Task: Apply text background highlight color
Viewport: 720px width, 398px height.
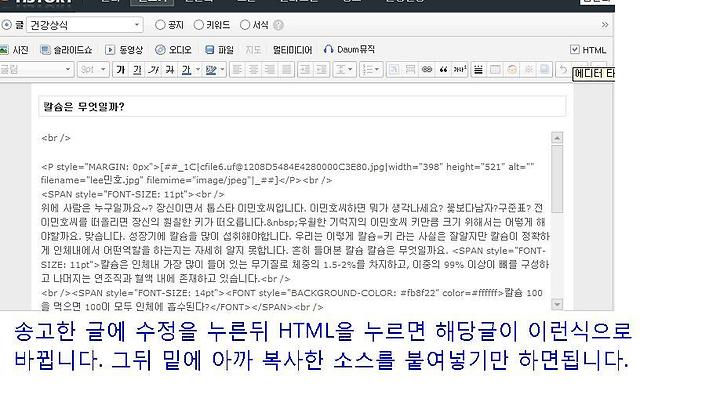Action: pos(211,70)
